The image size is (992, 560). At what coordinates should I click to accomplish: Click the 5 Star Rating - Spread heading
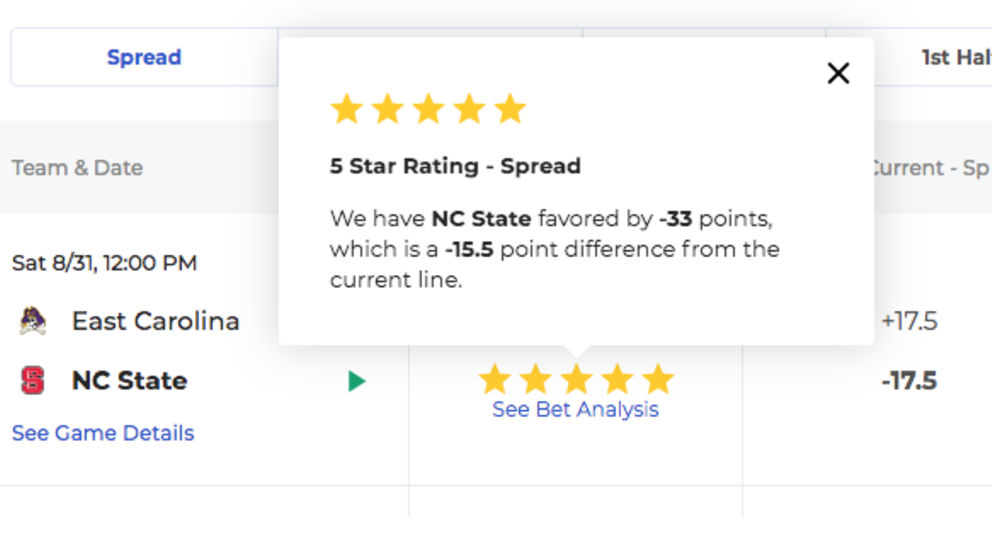click(456, 166)
